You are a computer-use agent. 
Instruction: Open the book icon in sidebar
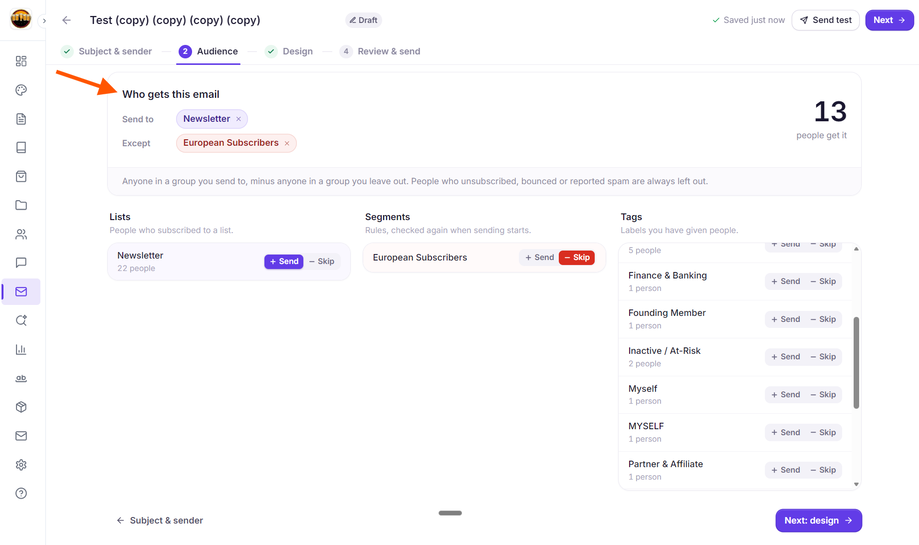(21, 148)
